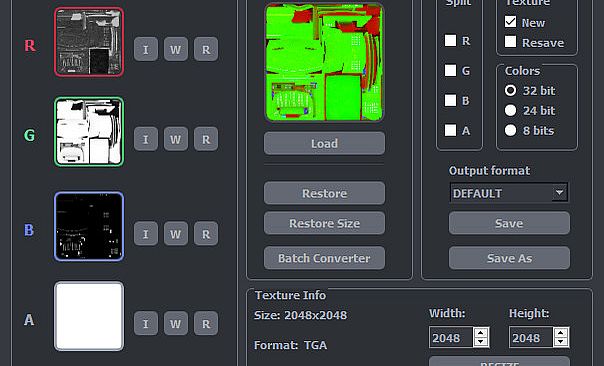Click the combined green texture preview
Image resolution: width=604 pixels, height=366 pixels.
point(324,62)
